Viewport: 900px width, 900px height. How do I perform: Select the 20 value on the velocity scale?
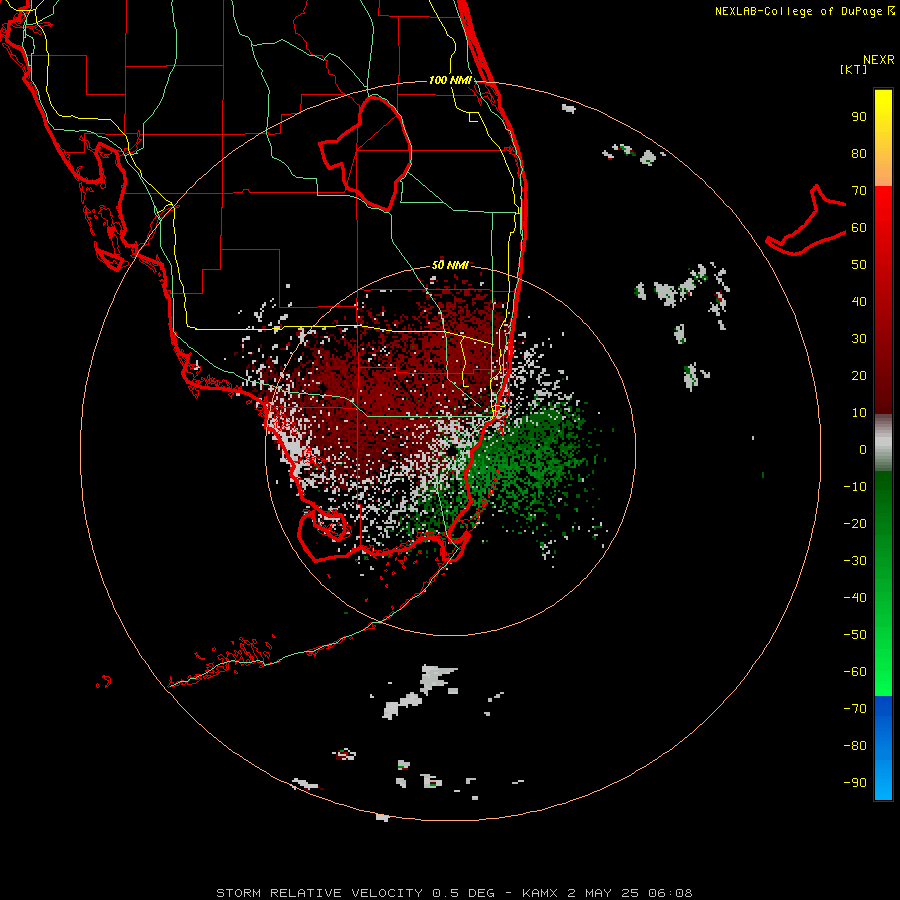(x=859, y=376)
